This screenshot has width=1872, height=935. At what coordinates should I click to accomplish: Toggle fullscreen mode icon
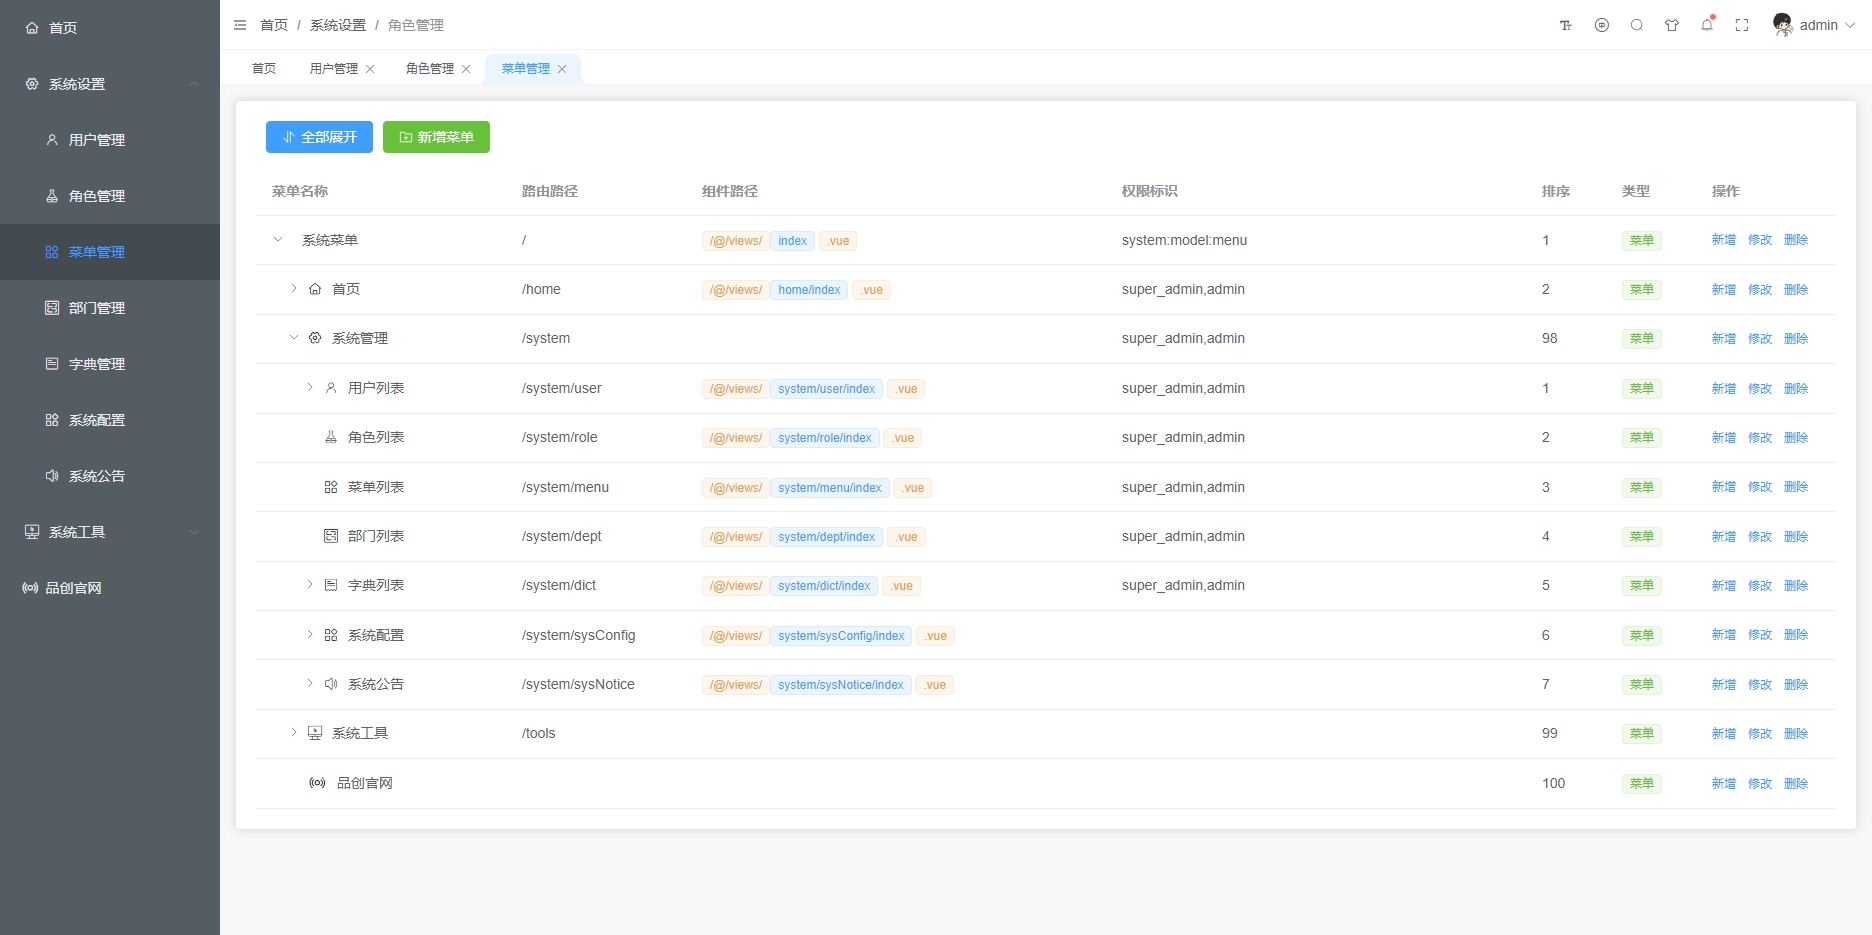click(x=1742, y=26)
